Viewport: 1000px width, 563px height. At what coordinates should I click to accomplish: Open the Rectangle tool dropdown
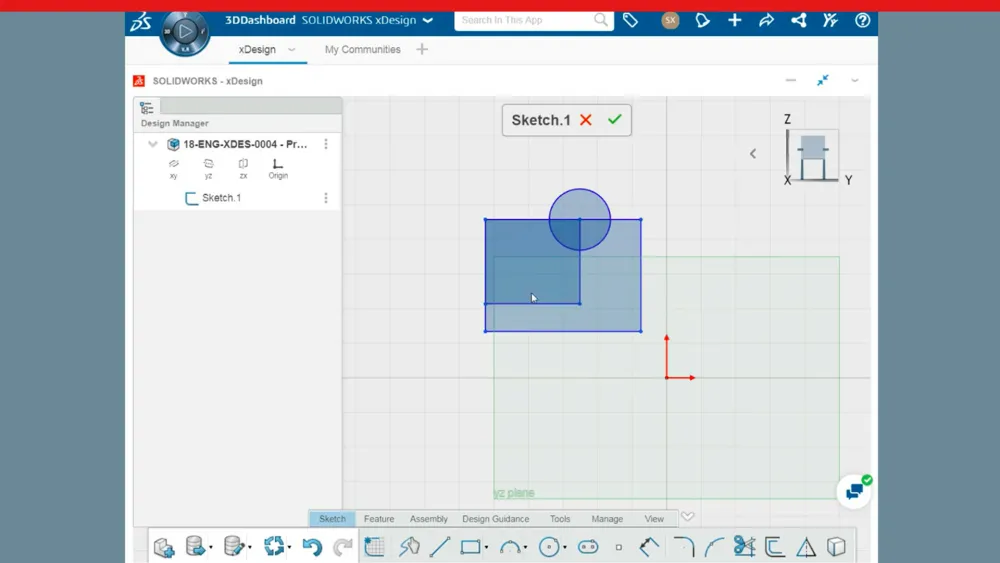pos(486,547)
